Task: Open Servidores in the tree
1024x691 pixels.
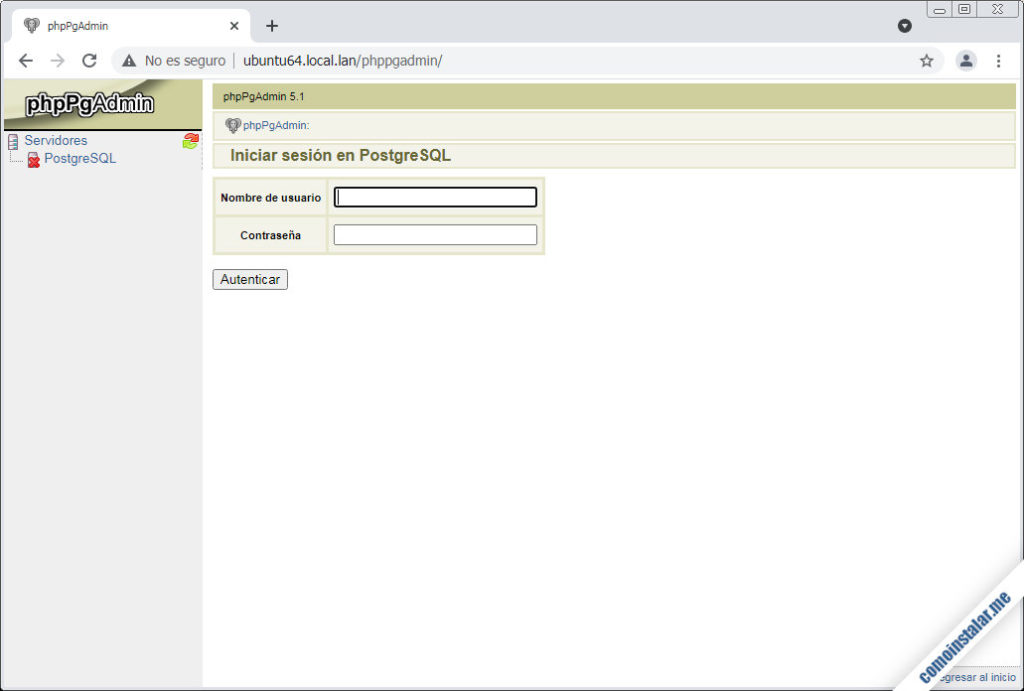Action: point(56,141)
